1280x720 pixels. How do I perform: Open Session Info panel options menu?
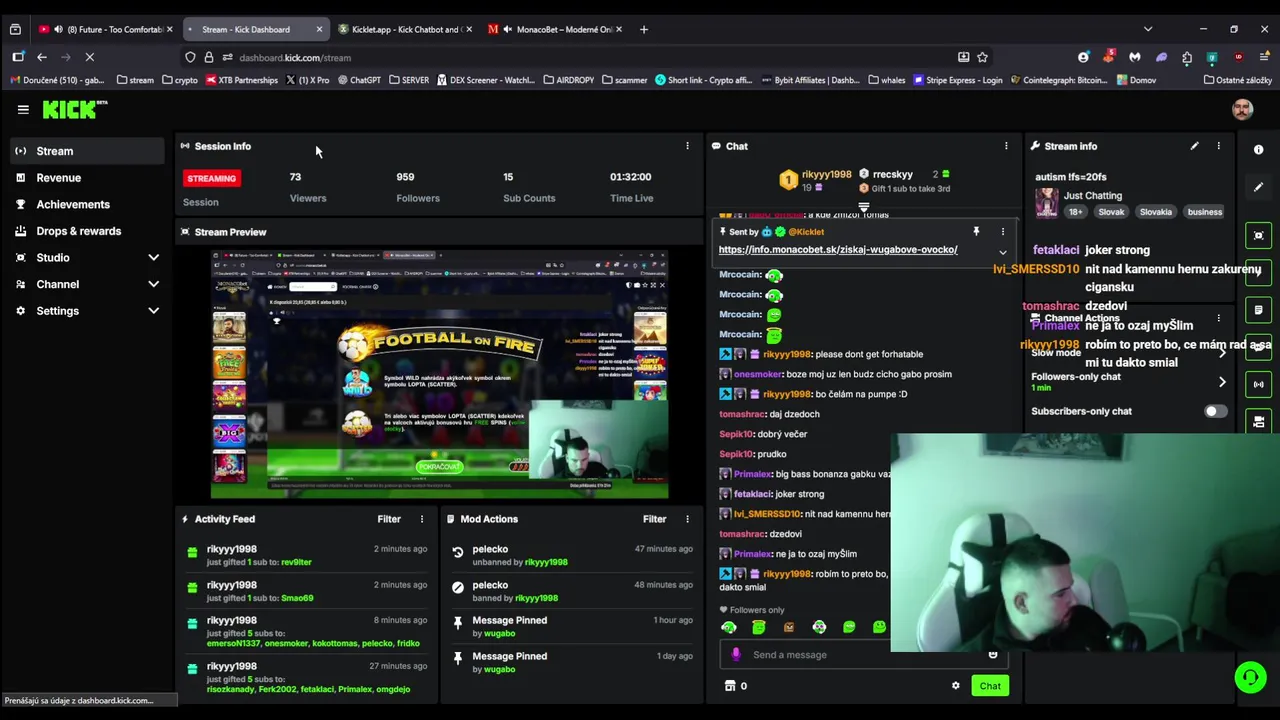[x=687, y=146]
